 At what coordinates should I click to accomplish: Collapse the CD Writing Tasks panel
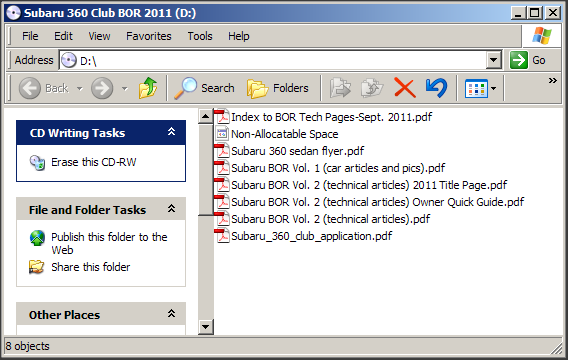pyautogui.click(x=171, y=132)
